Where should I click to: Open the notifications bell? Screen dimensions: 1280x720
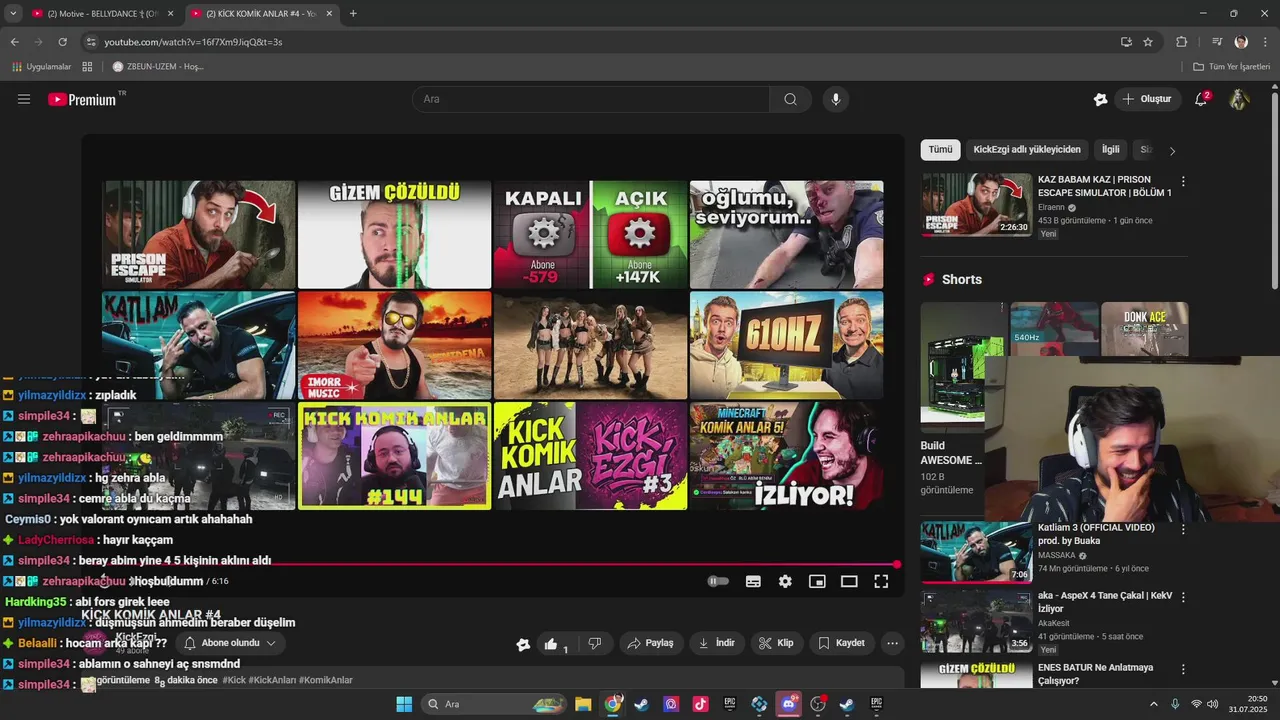[1201, 99]
